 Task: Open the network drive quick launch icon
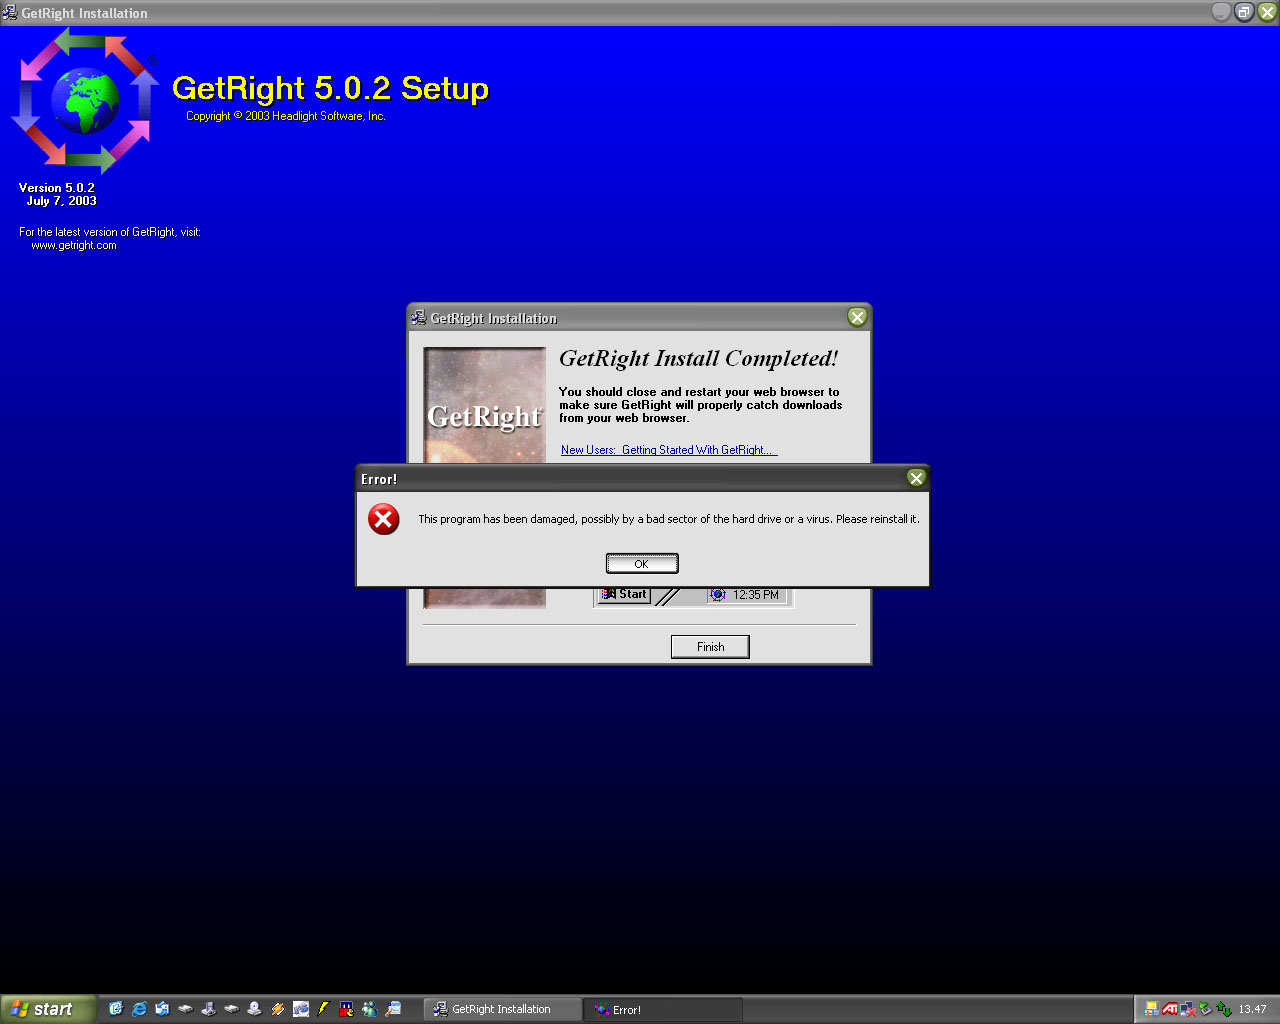pyautogui.click(x=208, y=1009)
